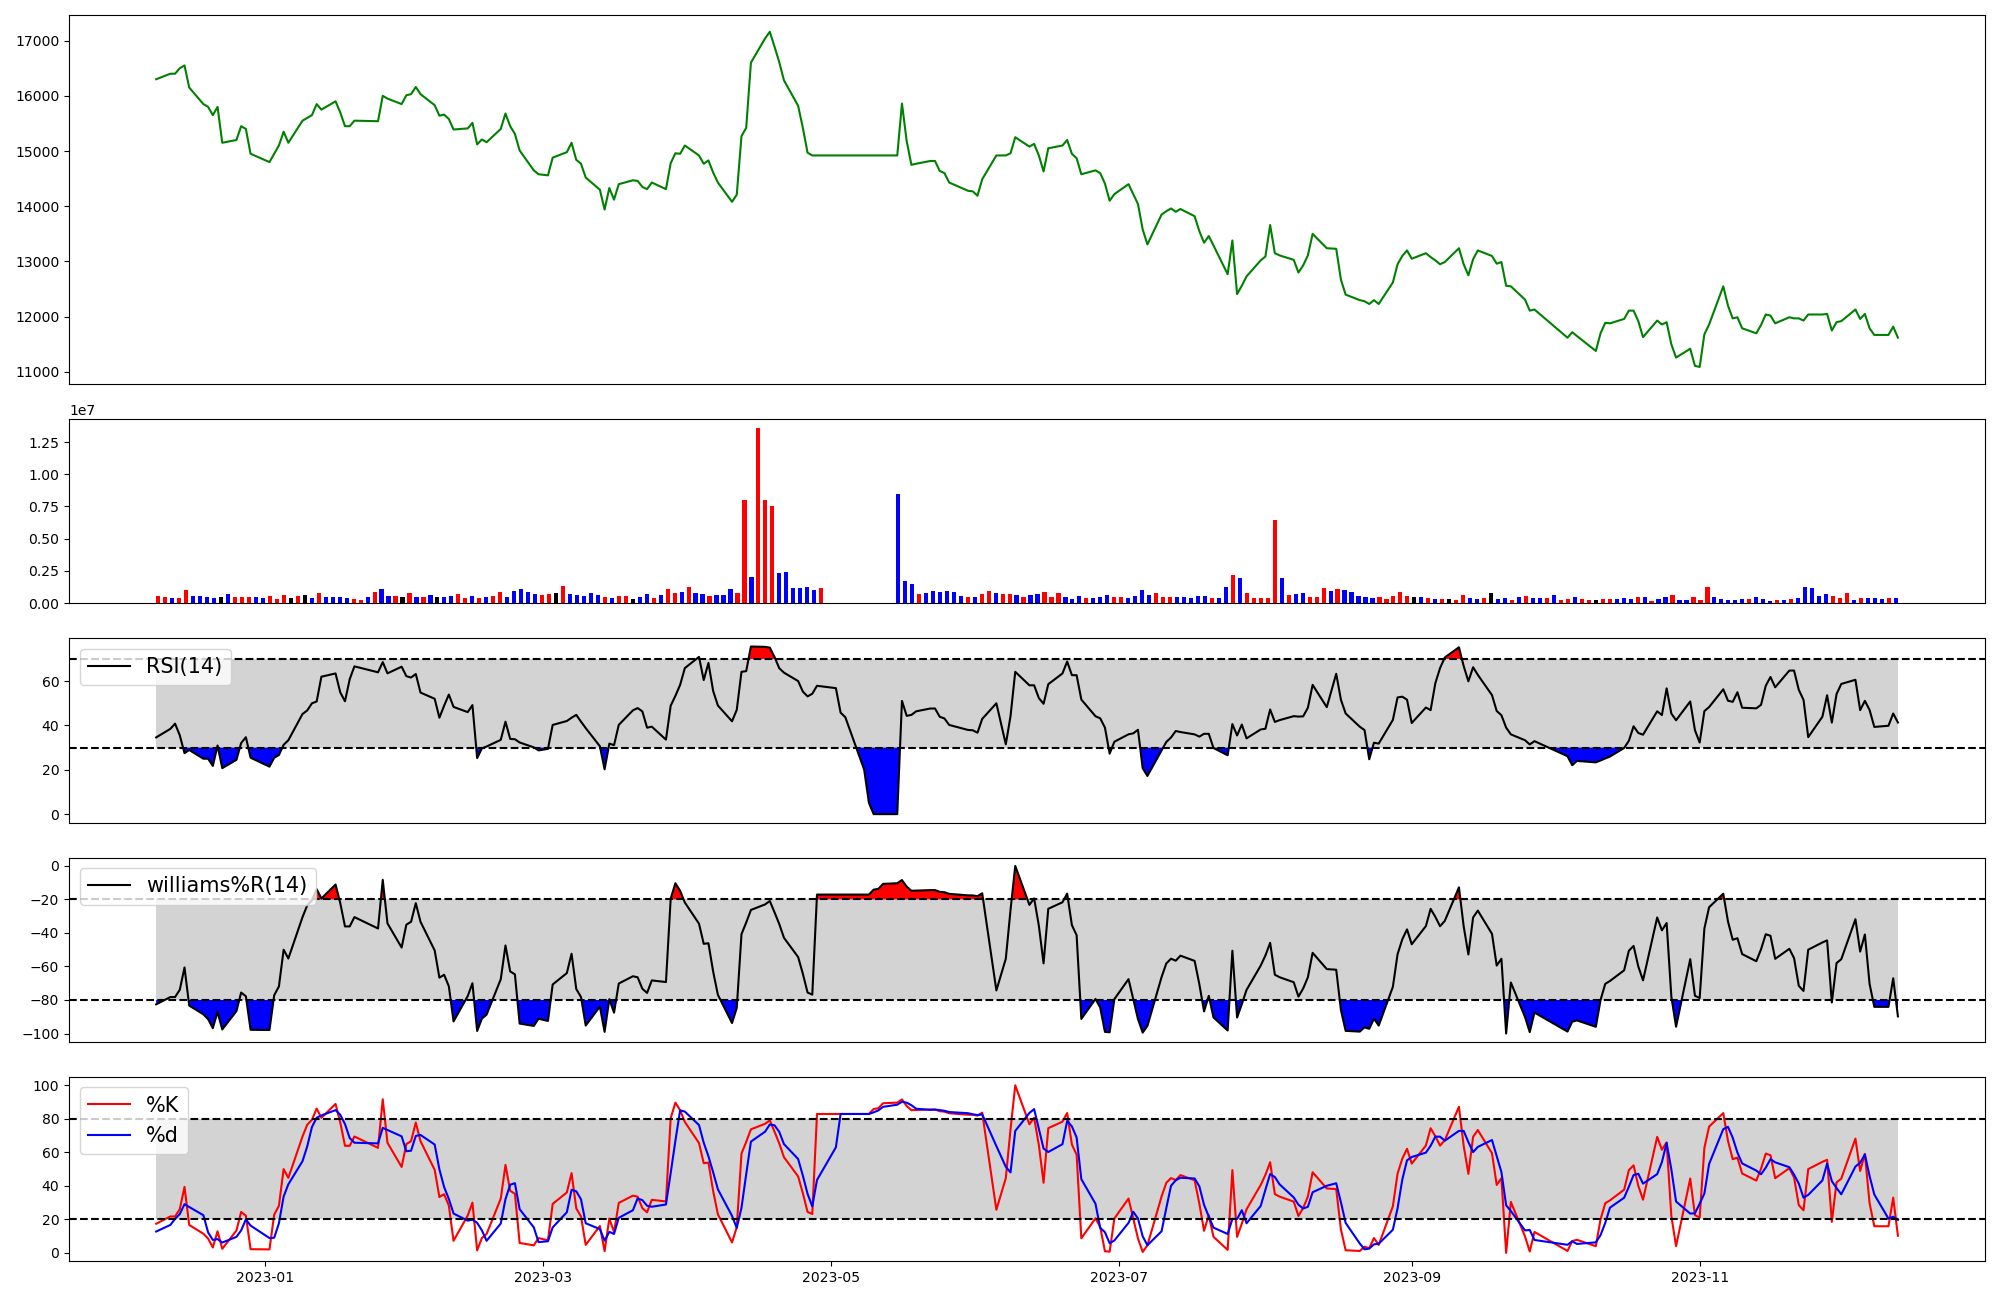Click the 17000 price axis label
The image size is (2000, 1300).
tap(38, 41)
